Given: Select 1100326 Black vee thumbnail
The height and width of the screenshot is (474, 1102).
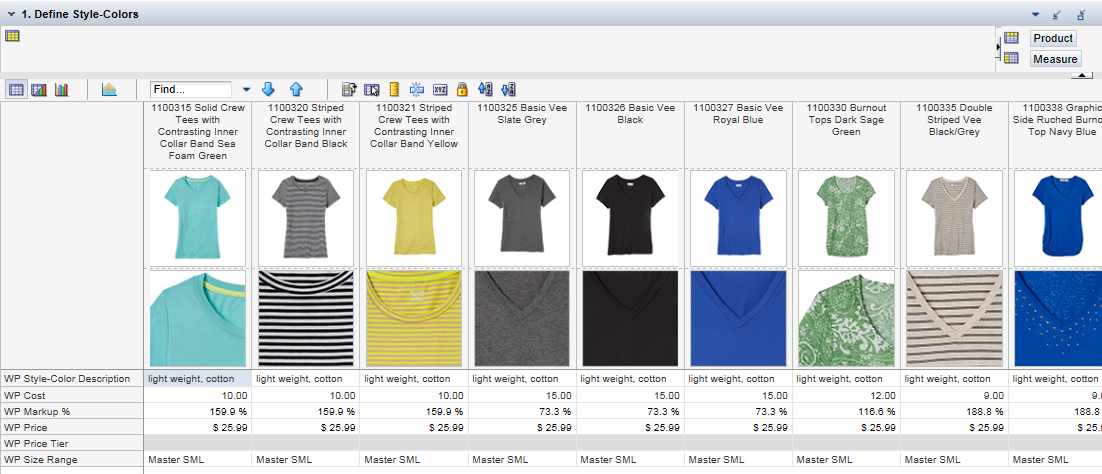Looking at the screenshot, I should point(630,218).
